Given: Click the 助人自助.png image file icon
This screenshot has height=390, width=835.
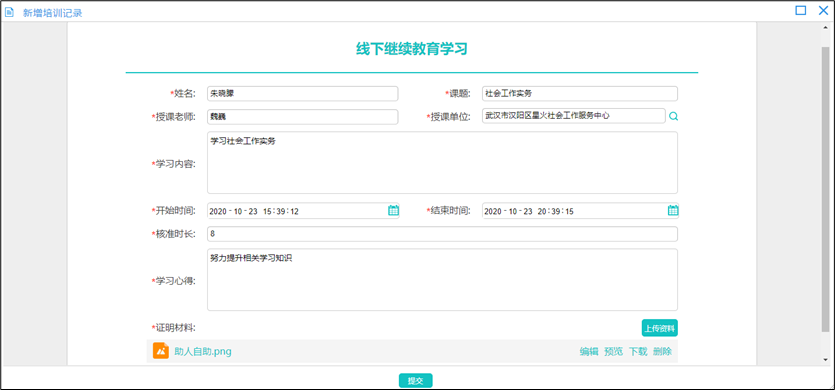Looking at the screenshot, I should pos(161,351).
